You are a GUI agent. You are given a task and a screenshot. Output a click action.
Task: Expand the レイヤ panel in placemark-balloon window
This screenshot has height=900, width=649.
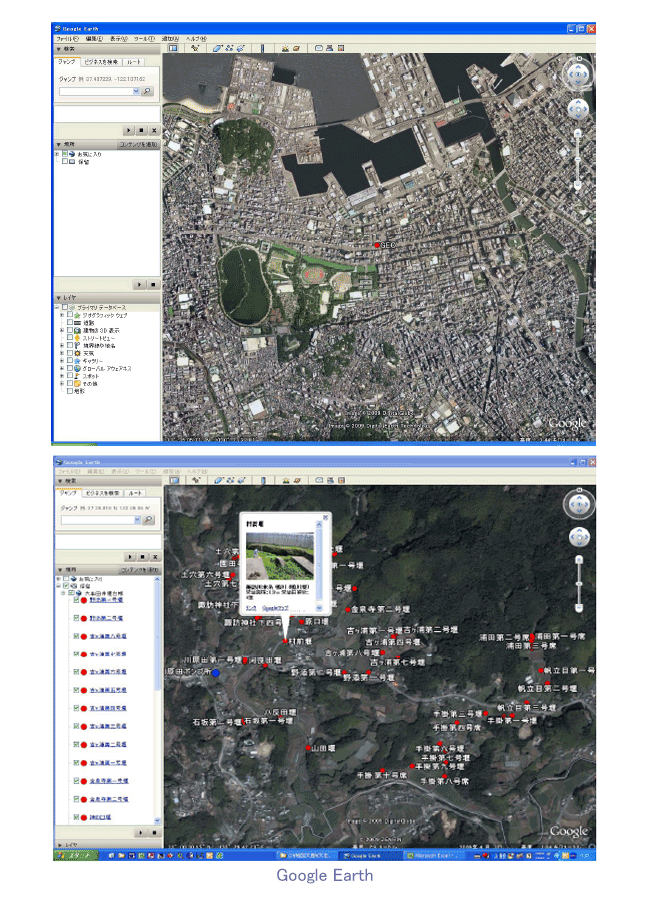click(x=60, y=844)
